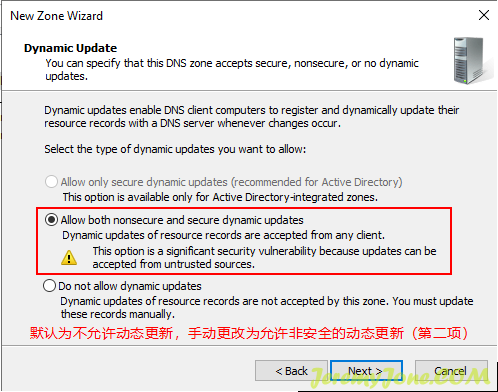Screen dimensions: 498x392
Task: Click the red Chinese annotation text
Action: 249,333
